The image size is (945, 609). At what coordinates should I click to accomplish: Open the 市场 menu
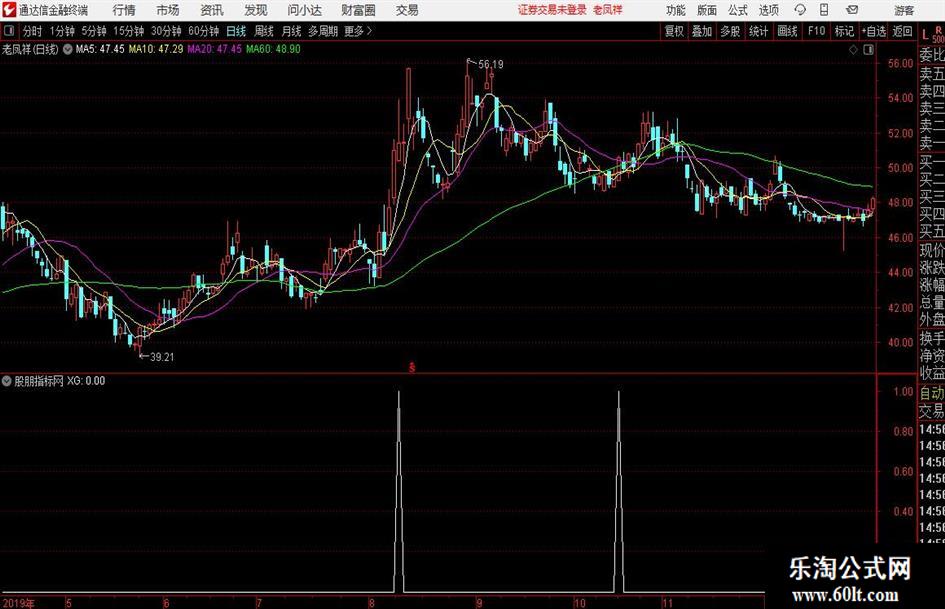click(x=168, y=10)
